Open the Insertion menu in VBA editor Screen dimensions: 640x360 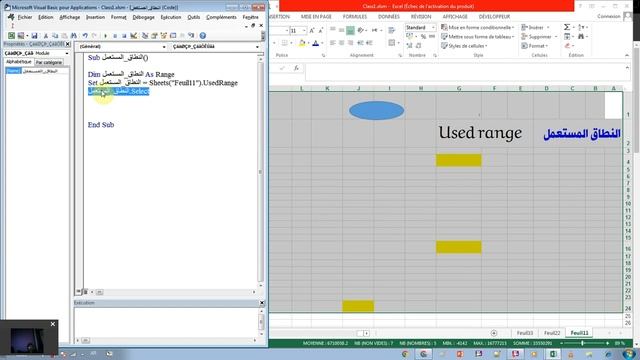click(96, 17)
